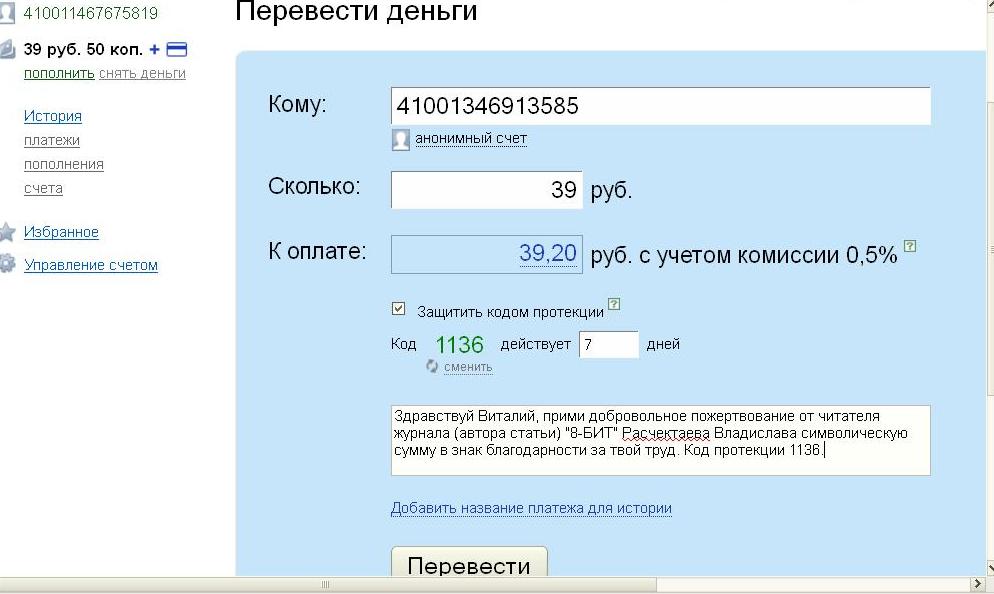Click the анонимный счет link

pyautogui.click(x=471, y=138)
